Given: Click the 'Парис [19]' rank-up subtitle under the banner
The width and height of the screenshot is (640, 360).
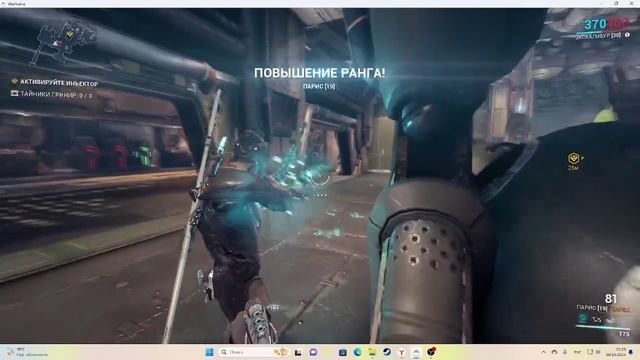Looking at the screenshot, I should (319, 87).
